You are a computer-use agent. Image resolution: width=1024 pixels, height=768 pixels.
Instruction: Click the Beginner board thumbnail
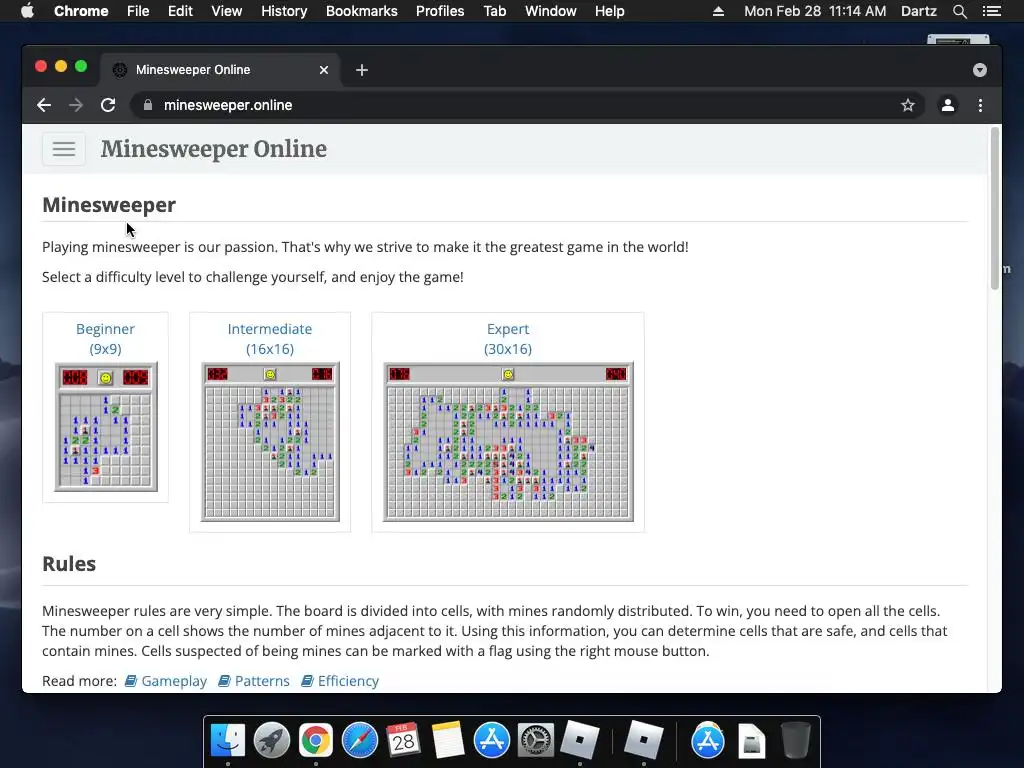[106, 427]
